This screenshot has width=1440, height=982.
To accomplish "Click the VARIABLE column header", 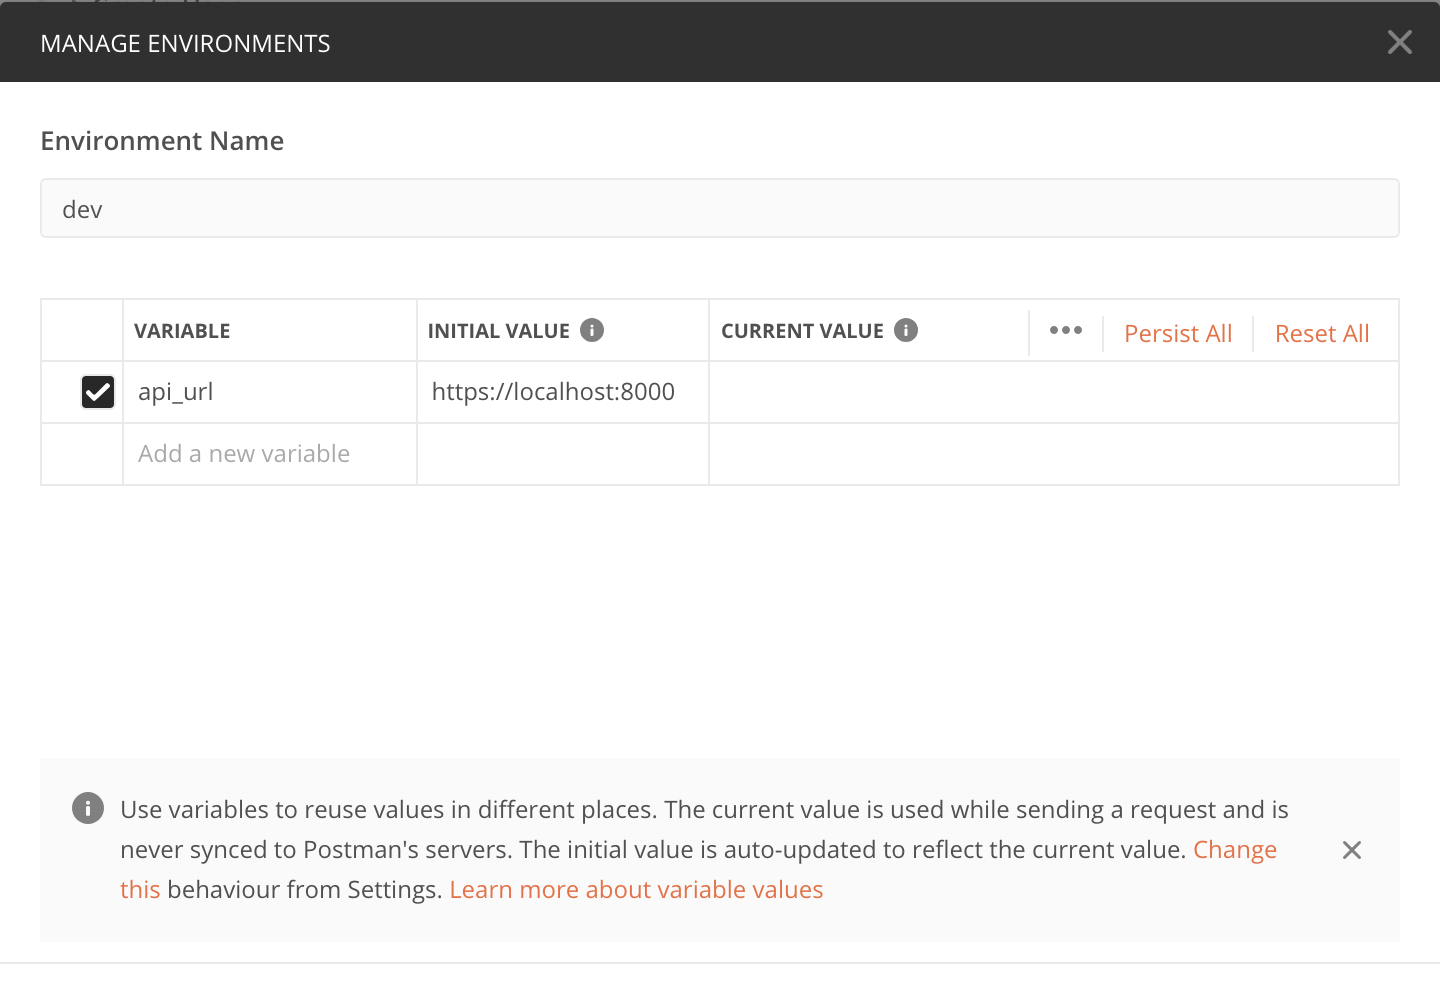I will 182,331.
